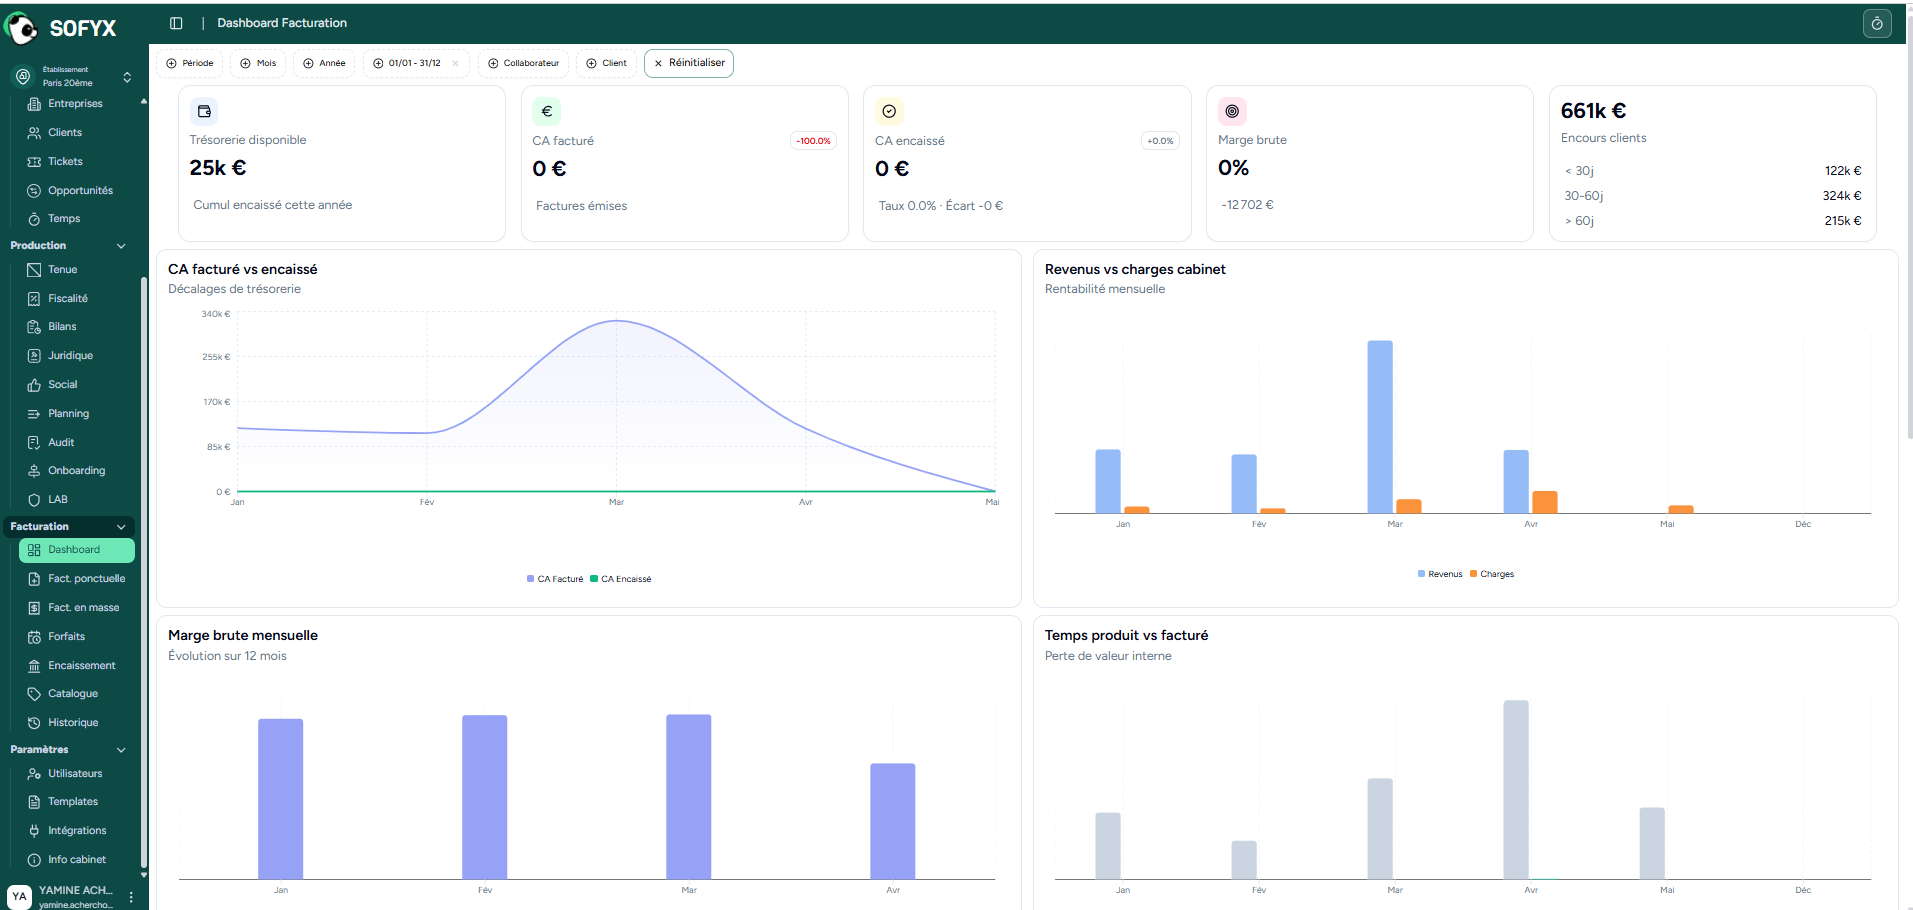Open the Mois filter
This screenshot has height=910, width=1913.
(x=258, y=63)
